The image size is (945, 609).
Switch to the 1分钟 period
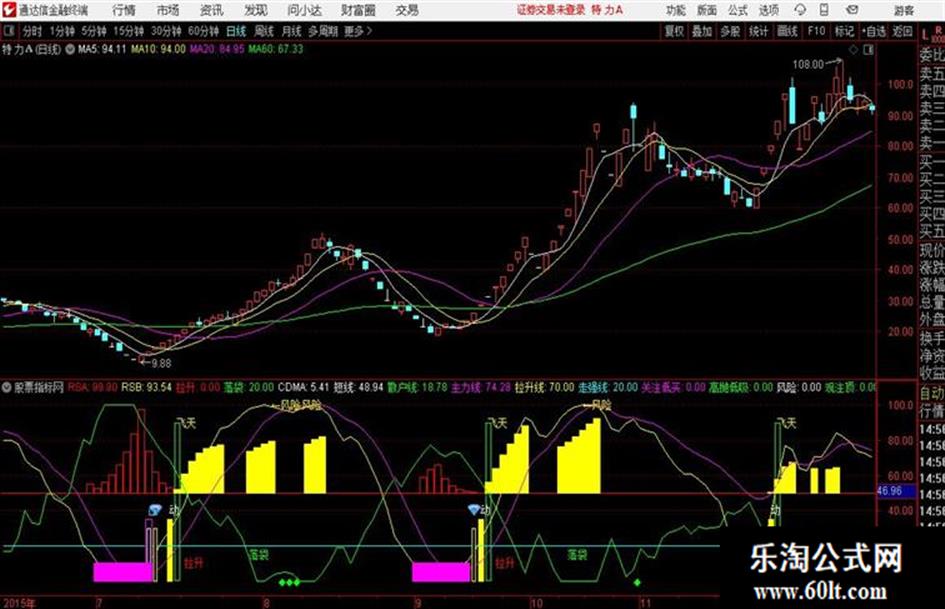click(x=62, y=31)
